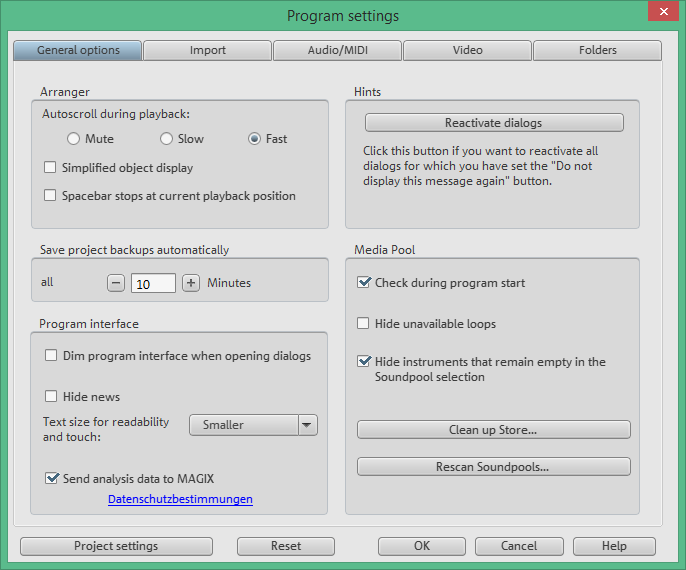The width and height of the screenshot is (686, 570).
Task: Open the Text size dropdown arrow
Action: [x=308, y=425]
